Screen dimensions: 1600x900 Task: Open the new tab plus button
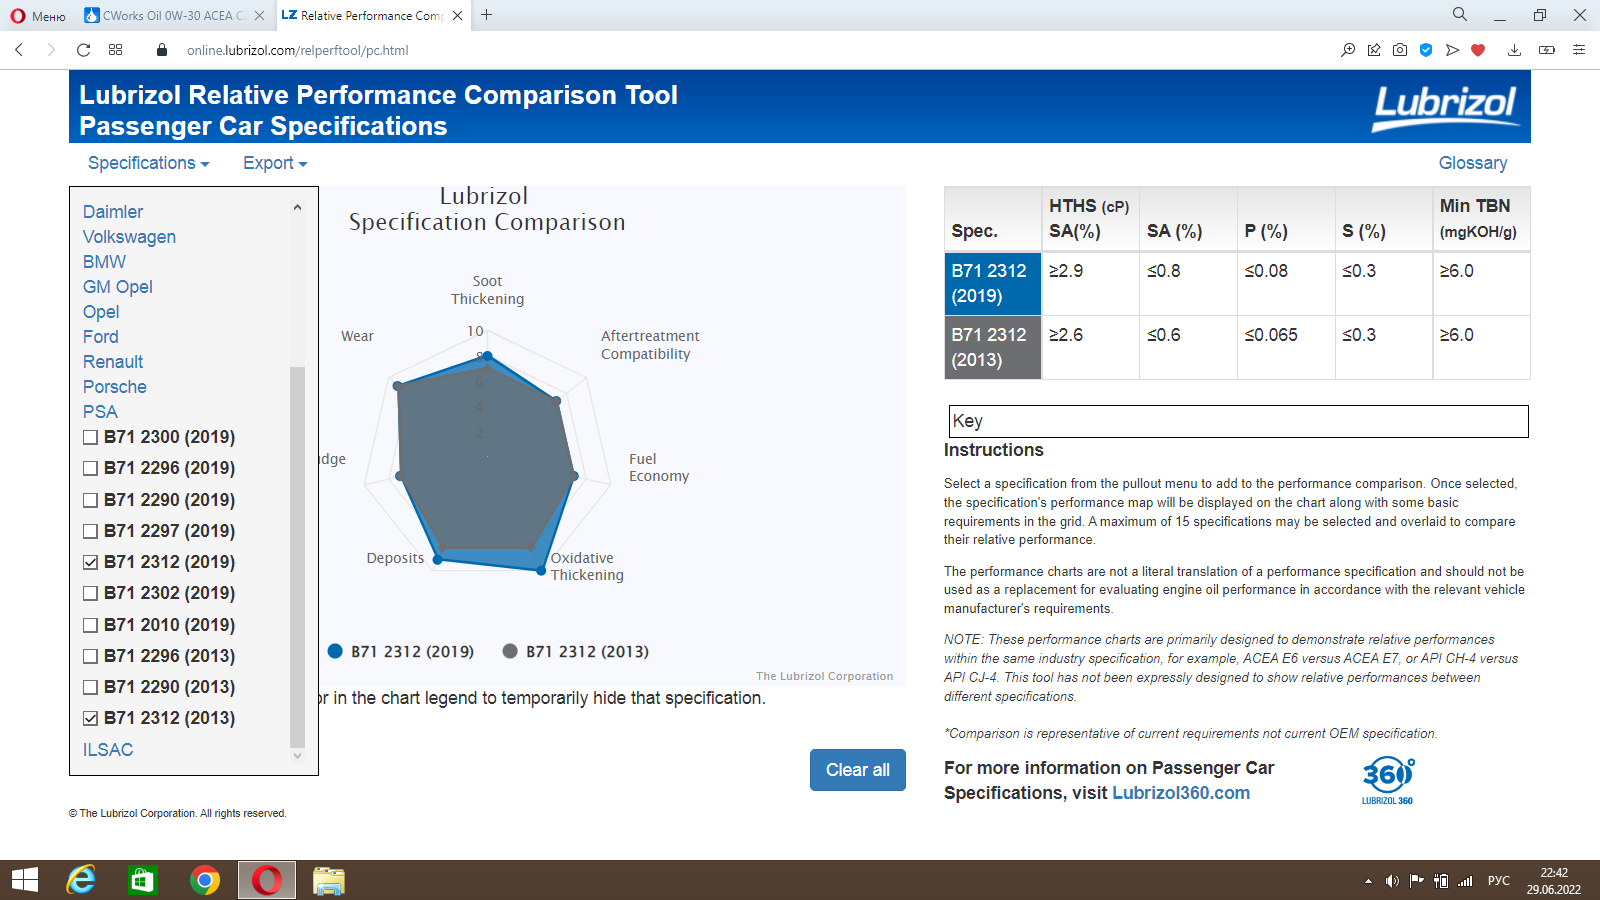pos(486,15)
